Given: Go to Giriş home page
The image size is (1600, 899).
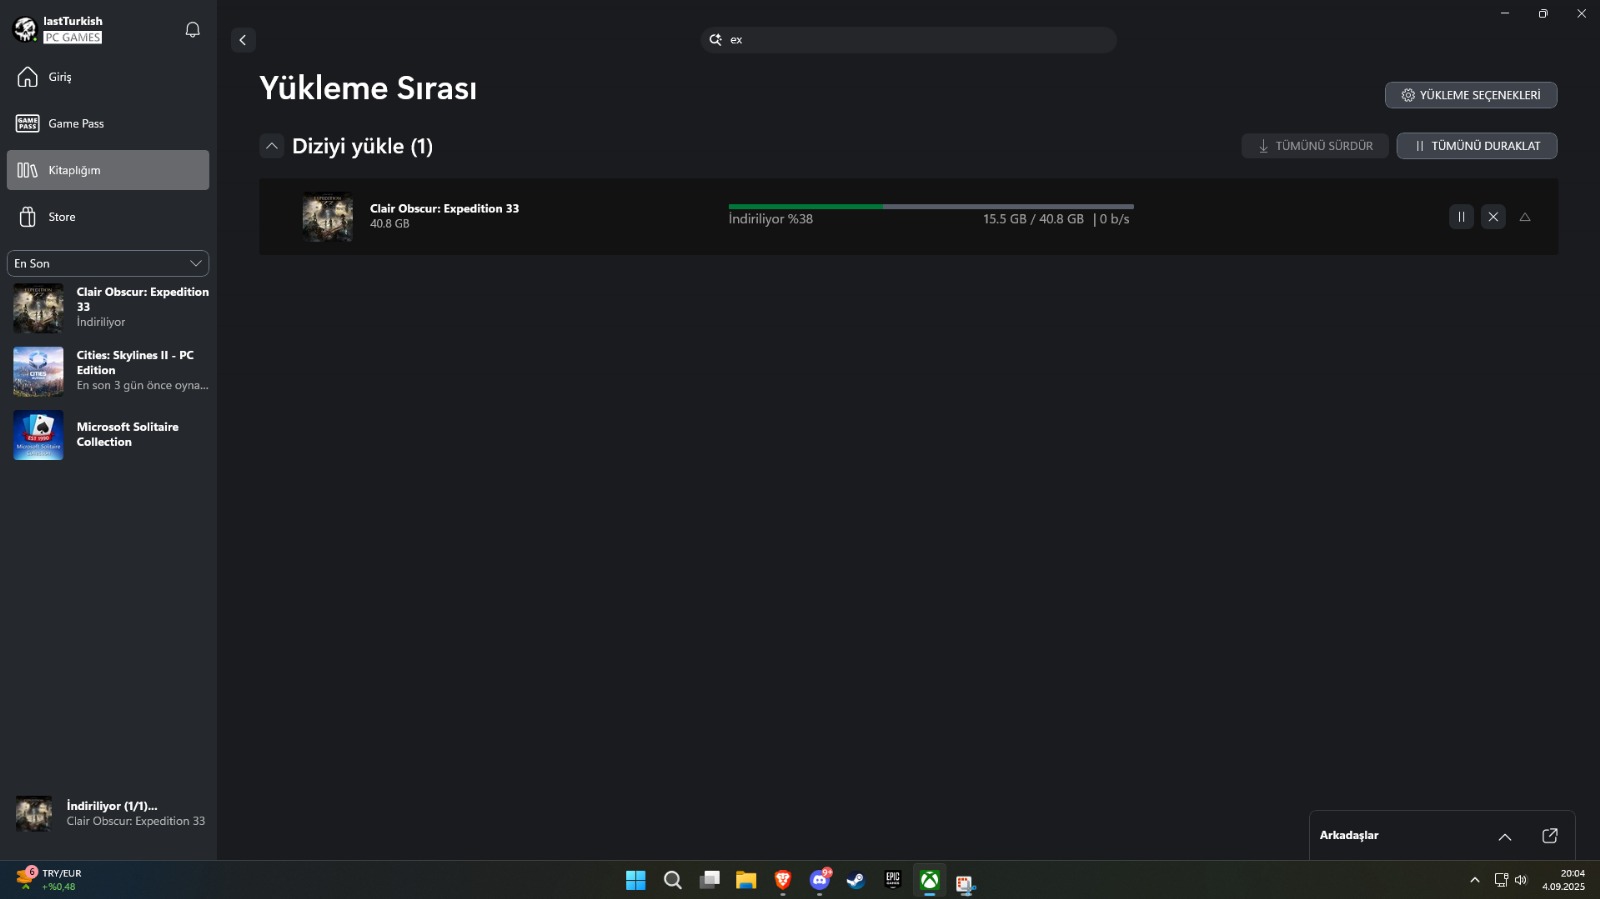Looking at the screenshot, I should click(x=108, y=77).
